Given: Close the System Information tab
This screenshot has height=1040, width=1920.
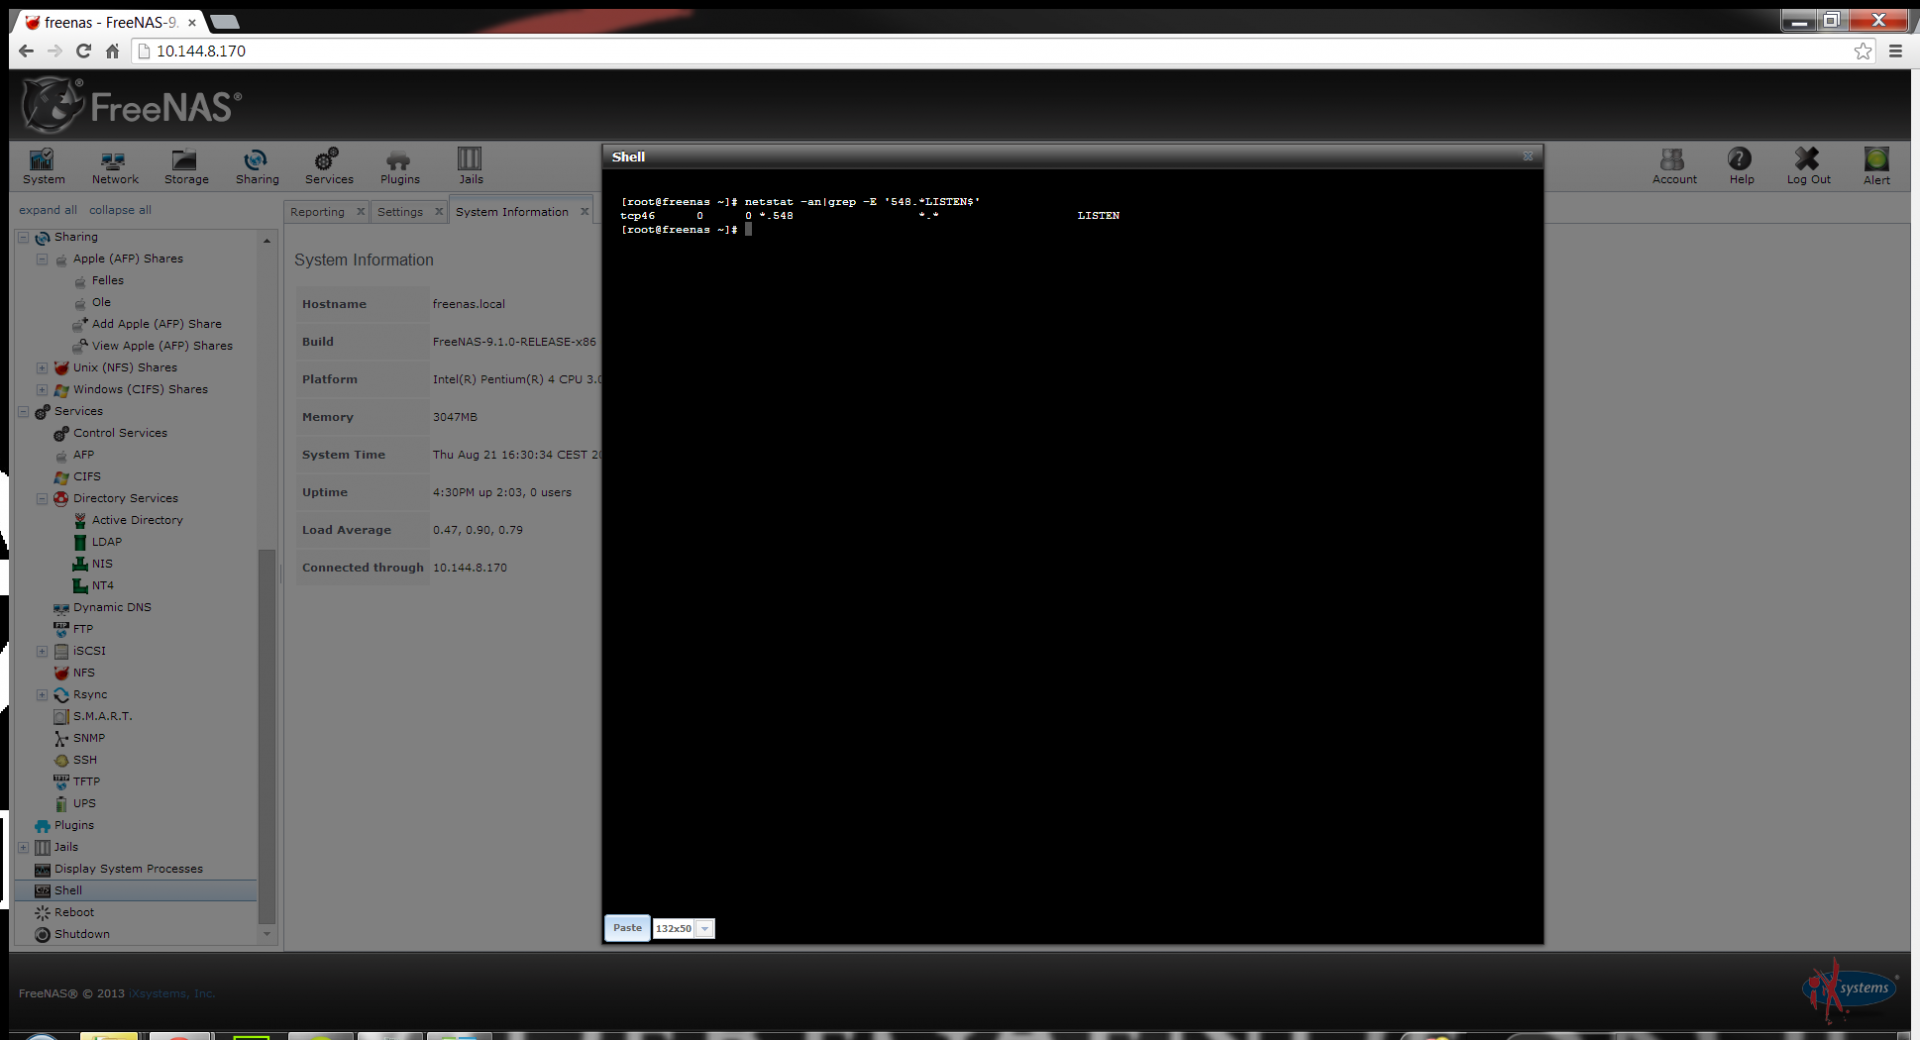Looking at the screenshot, I should (x=584, y=211).
